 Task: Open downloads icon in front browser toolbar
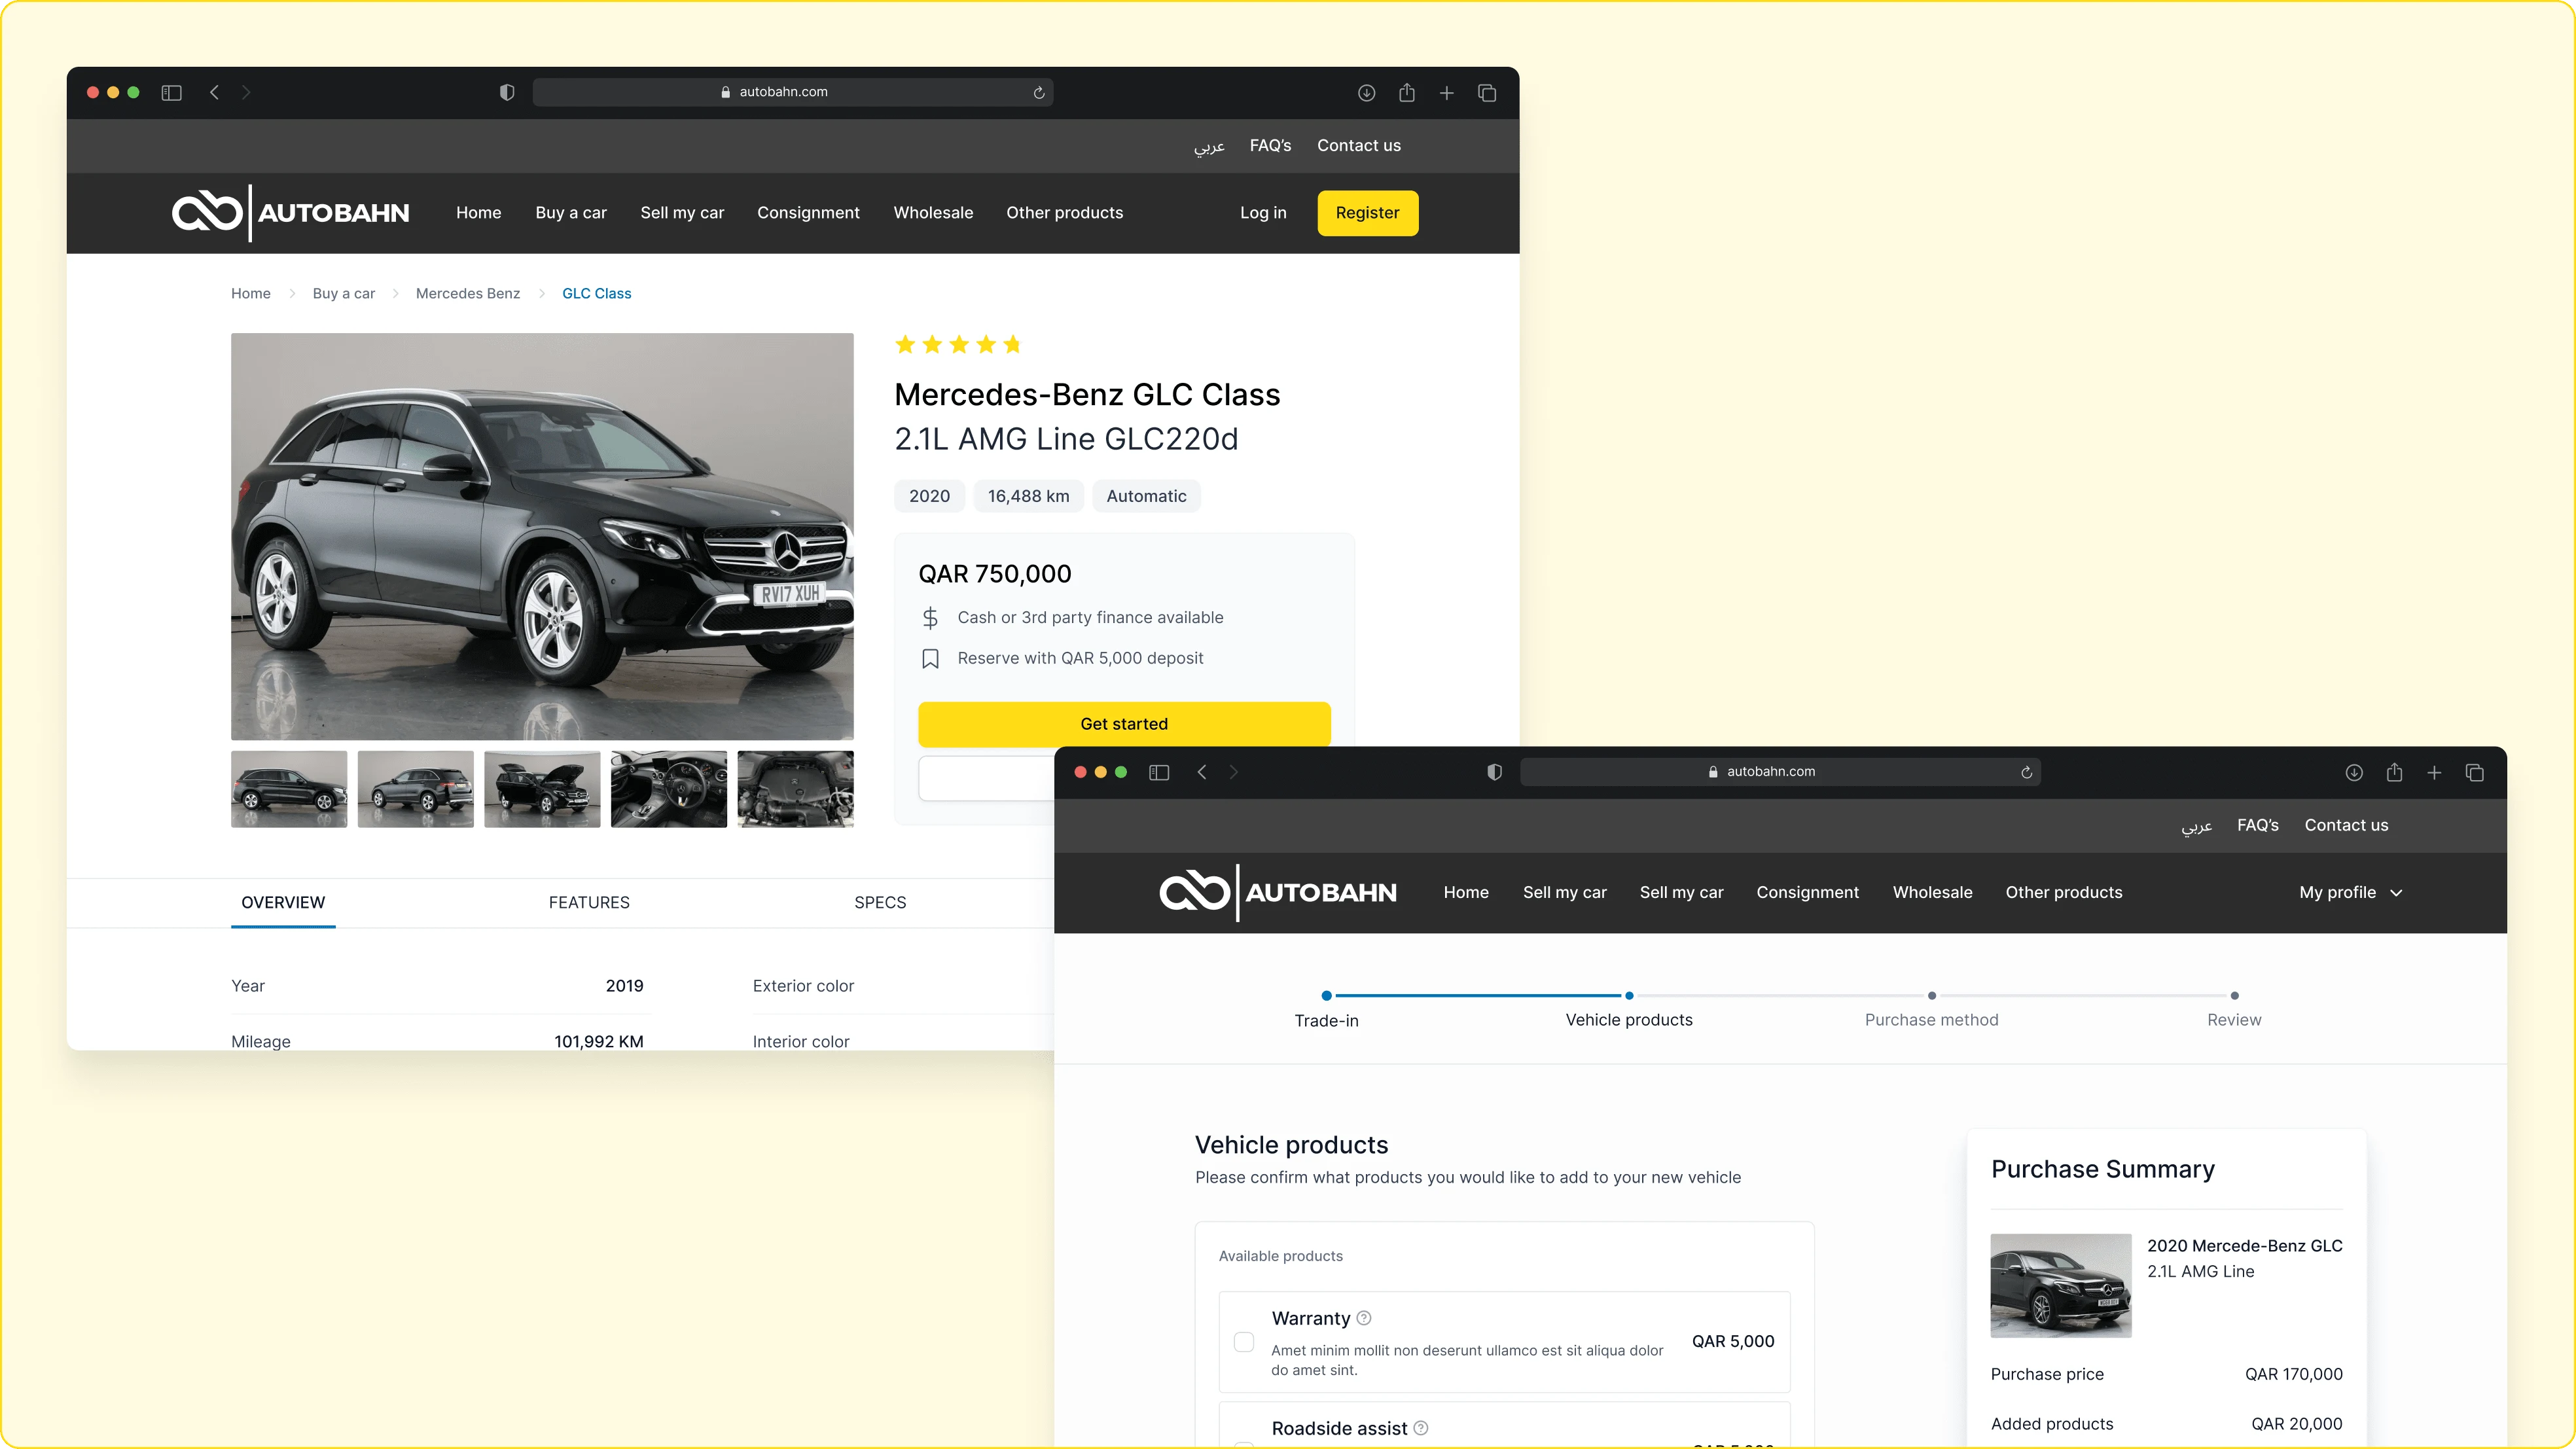(x=2353, y=772)
